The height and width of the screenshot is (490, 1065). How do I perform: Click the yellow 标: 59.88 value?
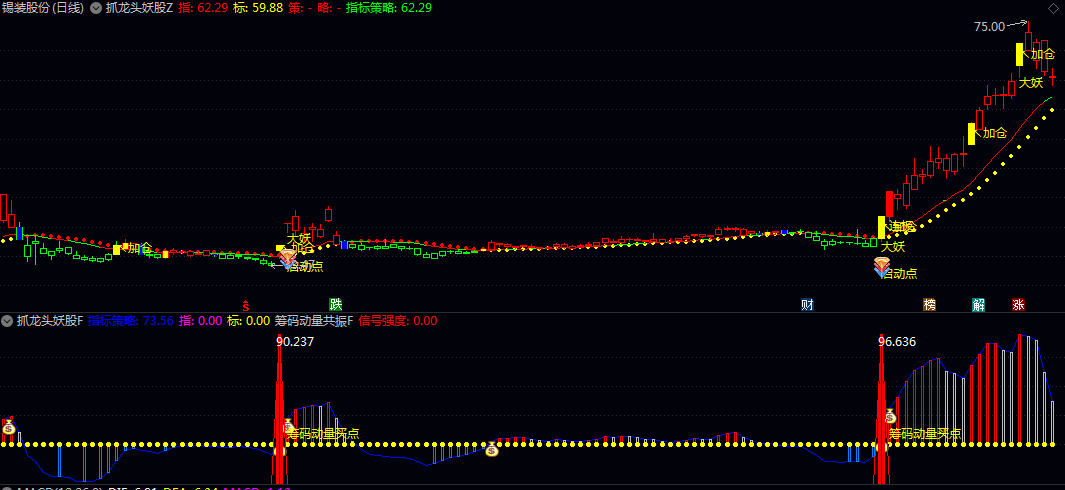[x=259, y=8]
